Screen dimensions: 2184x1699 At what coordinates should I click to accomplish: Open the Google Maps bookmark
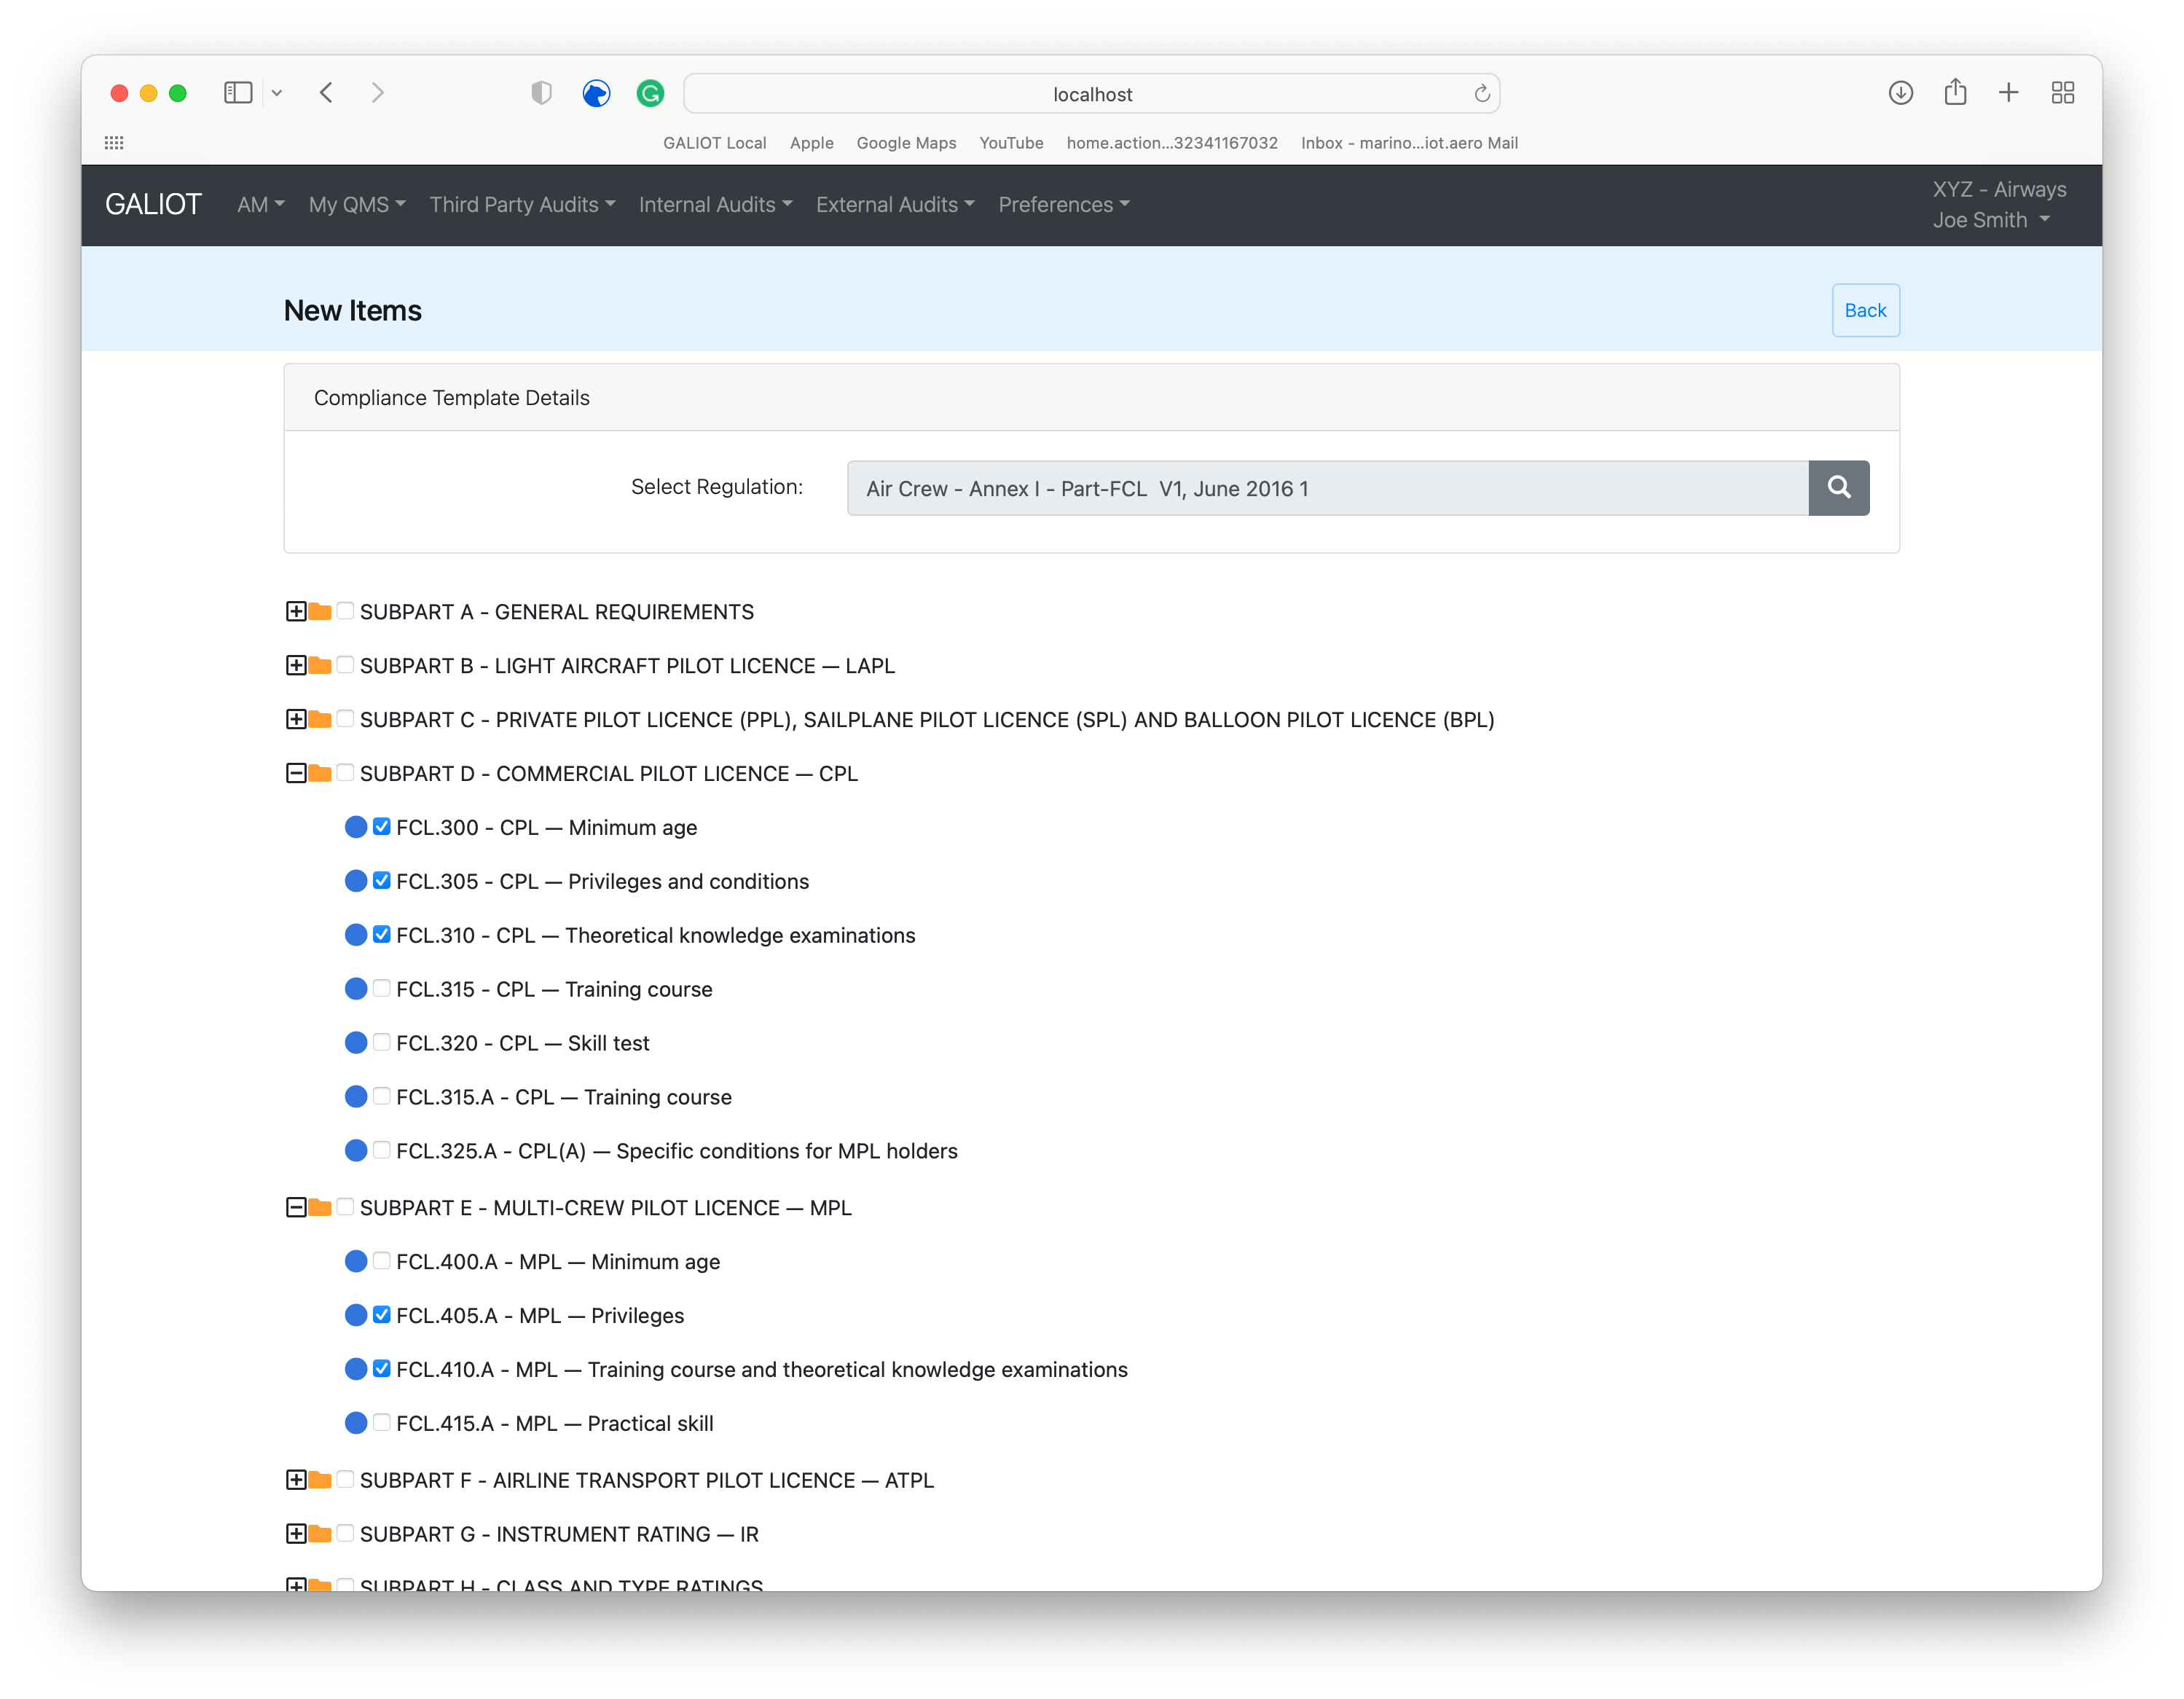pos(906,143)
